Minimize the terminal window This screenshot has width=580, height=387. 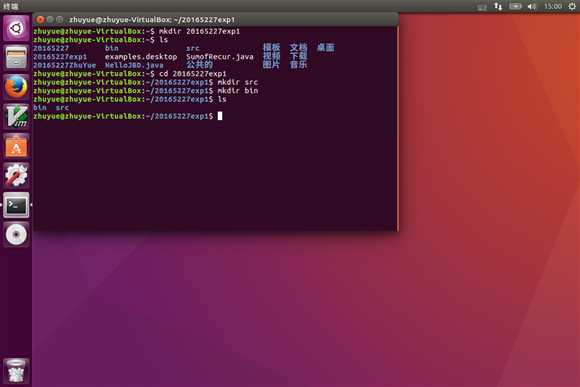(50, 19)
